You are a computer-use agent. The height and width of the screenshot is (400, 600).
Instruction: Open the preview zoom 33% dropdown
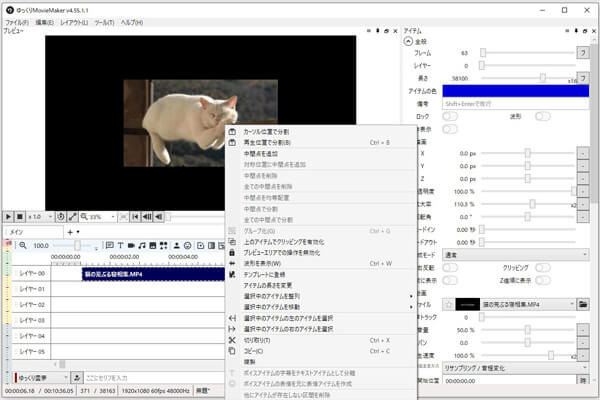click(98, 217)
